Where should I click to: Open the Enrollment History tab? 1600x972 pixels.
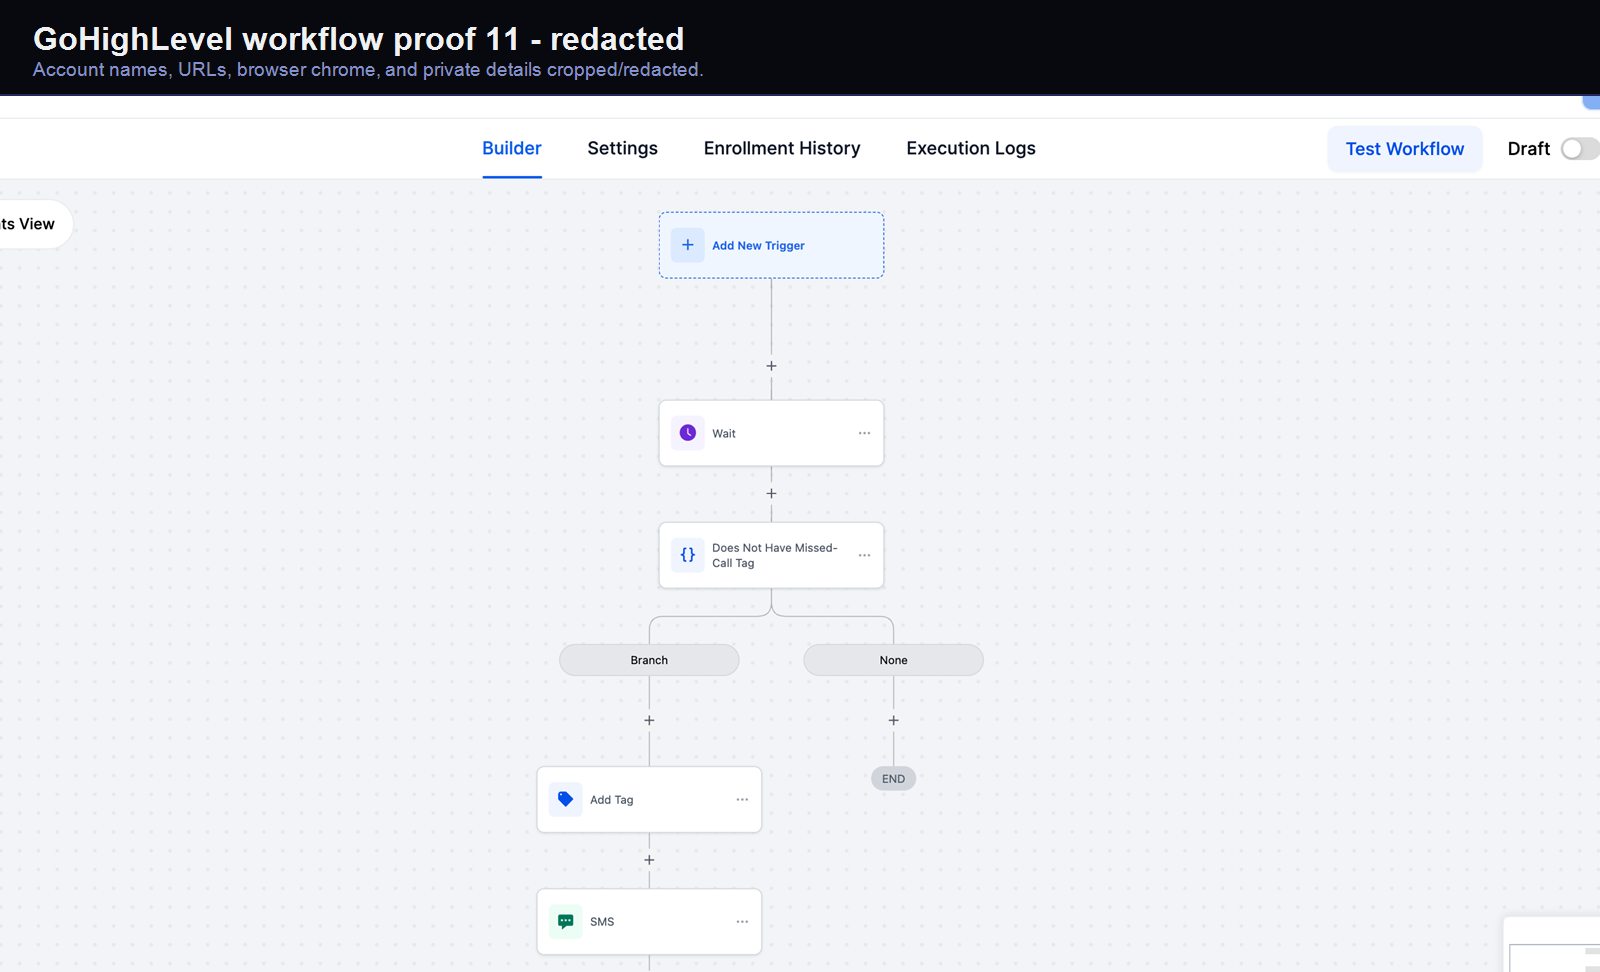[x=782, y=148]
